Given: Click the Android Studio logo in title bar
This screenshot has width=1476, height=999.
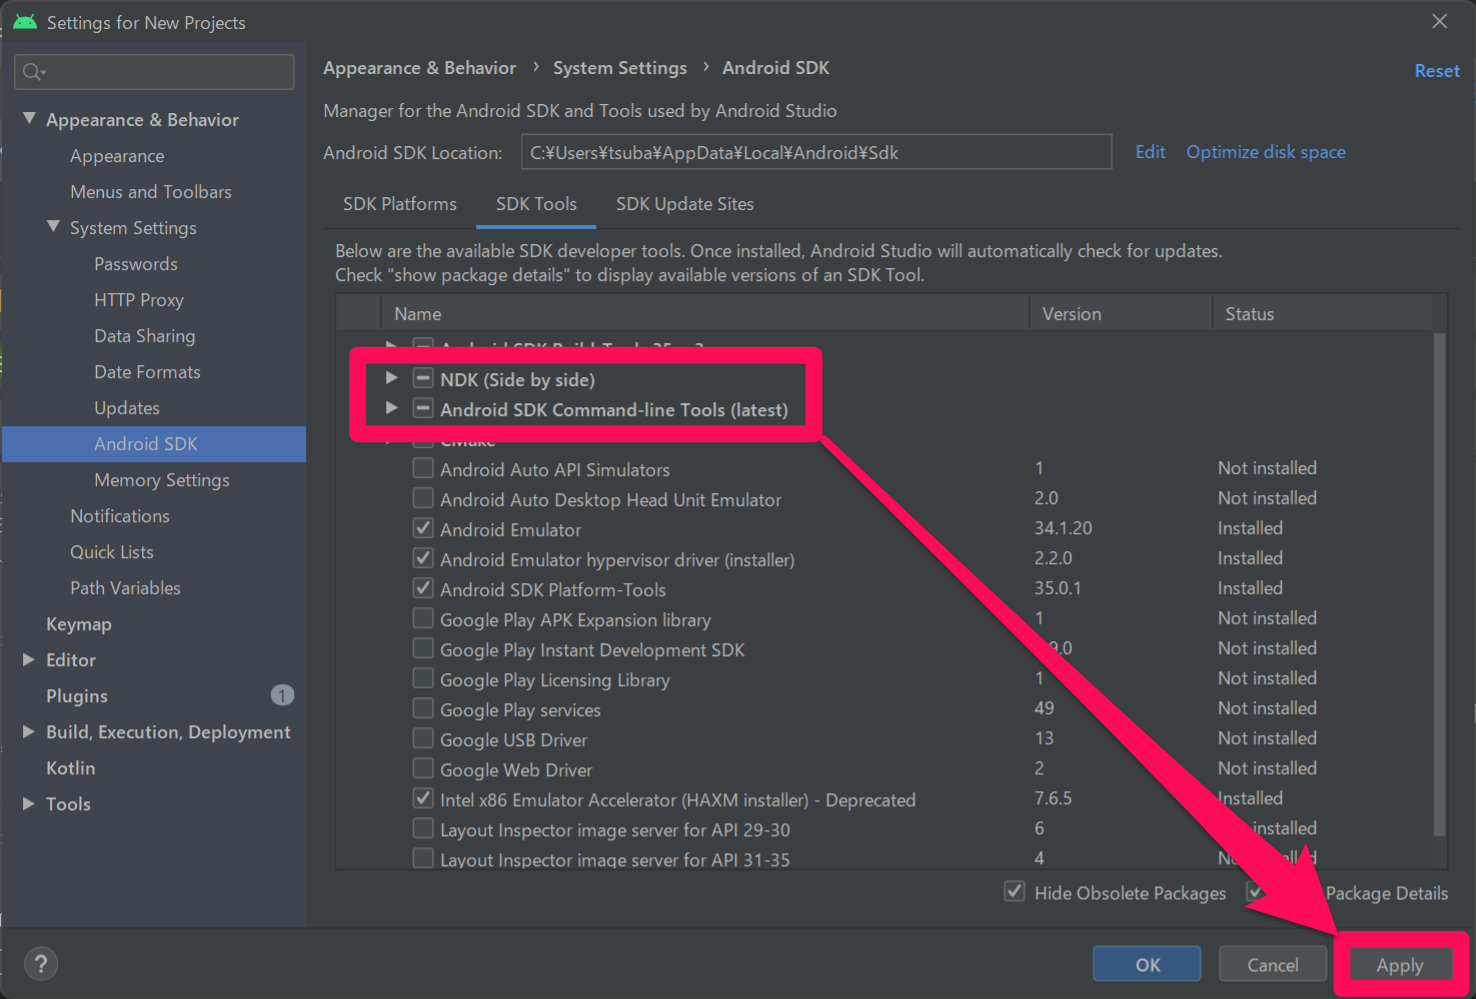Looking at the screenshot, I should (25, 22).
